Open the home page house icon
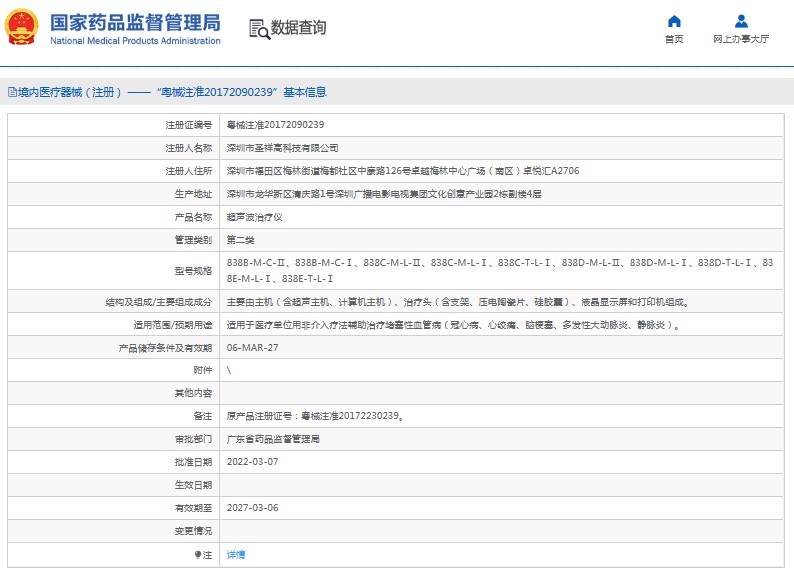 click(674, 21)
